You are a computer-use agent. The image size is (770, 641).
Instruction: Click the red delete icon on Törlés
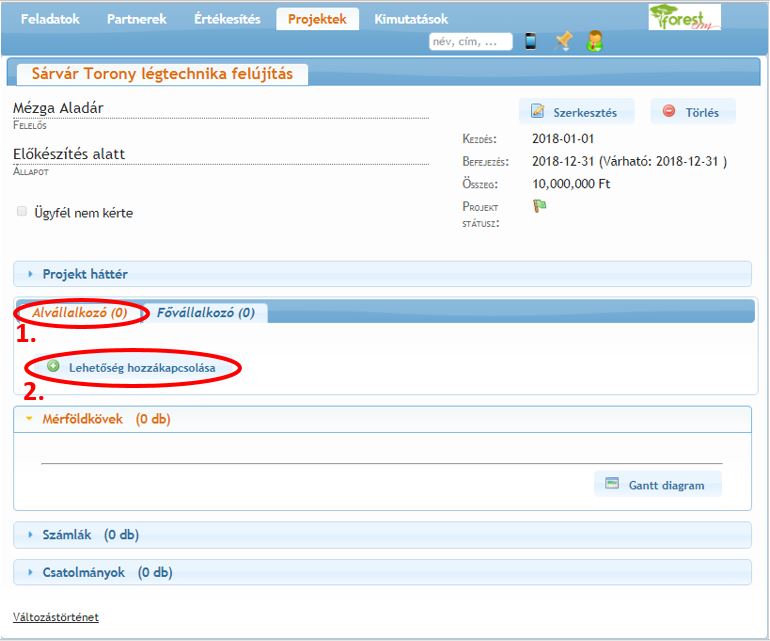[669, 112]
